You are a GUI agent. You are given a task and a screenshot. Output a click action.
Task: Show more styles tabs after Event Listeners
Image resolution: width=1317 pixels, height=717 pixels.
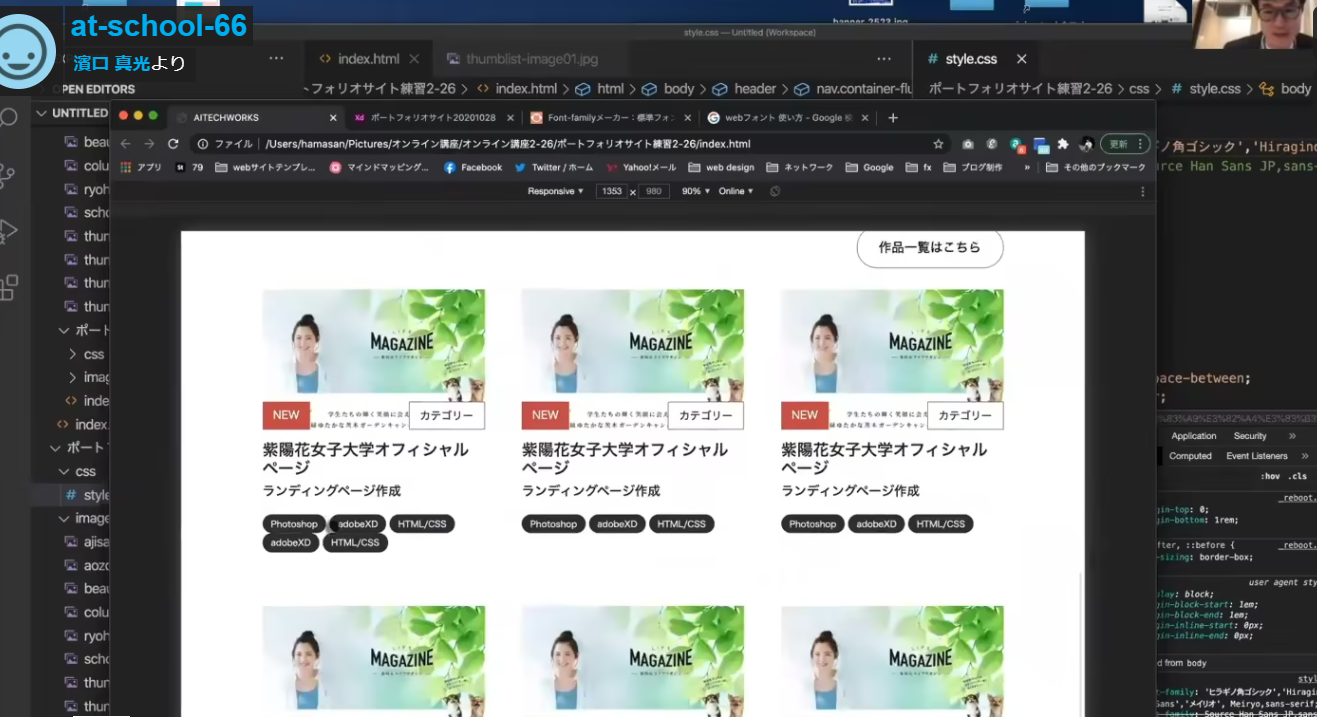(x=1304, y=456)
